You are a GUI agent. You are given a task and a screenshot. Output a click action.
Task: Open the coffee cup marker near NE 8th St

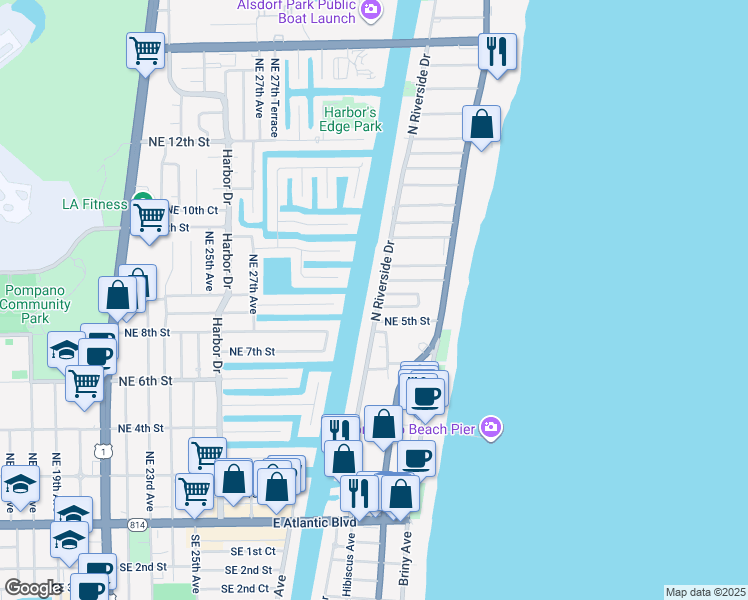[x=98, y=355]
